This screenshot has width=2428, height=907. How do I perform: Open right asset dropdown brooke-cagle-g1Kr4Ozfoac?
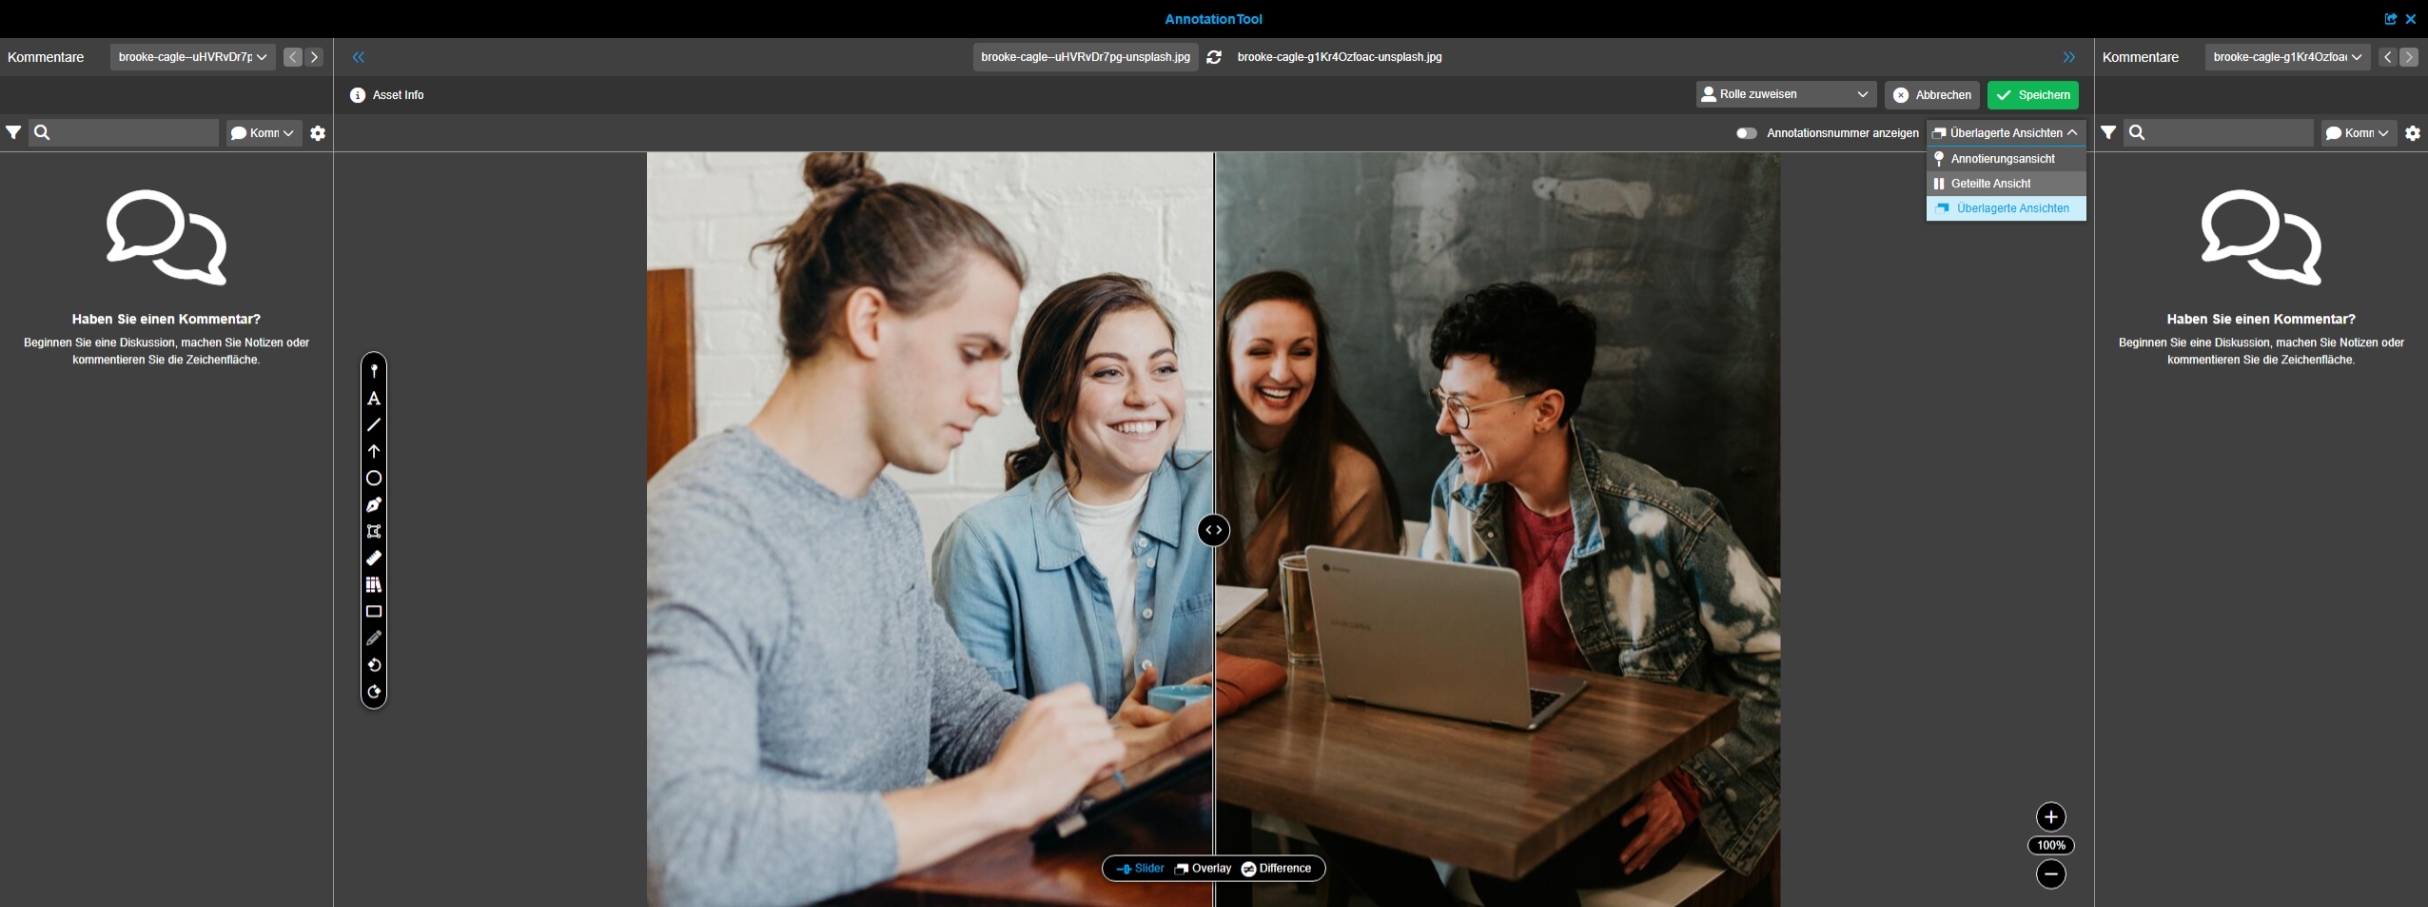(x=2287, y=57)
